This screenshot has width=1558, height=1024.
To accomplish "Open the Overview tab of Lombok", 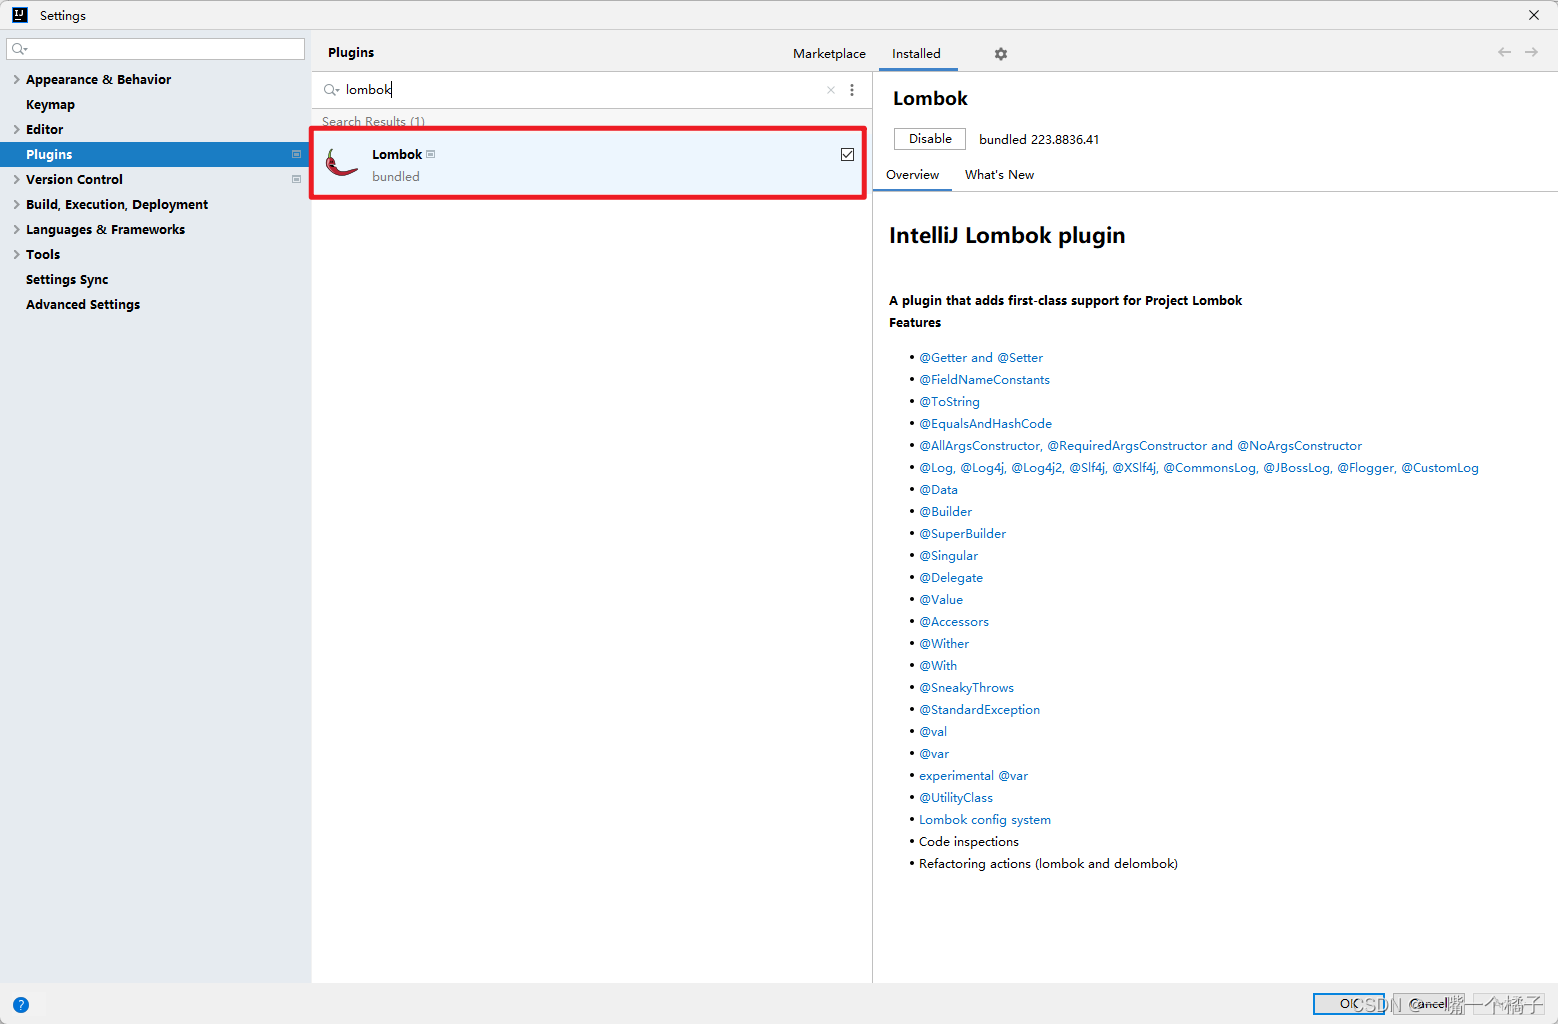I will tap(912, 175).
